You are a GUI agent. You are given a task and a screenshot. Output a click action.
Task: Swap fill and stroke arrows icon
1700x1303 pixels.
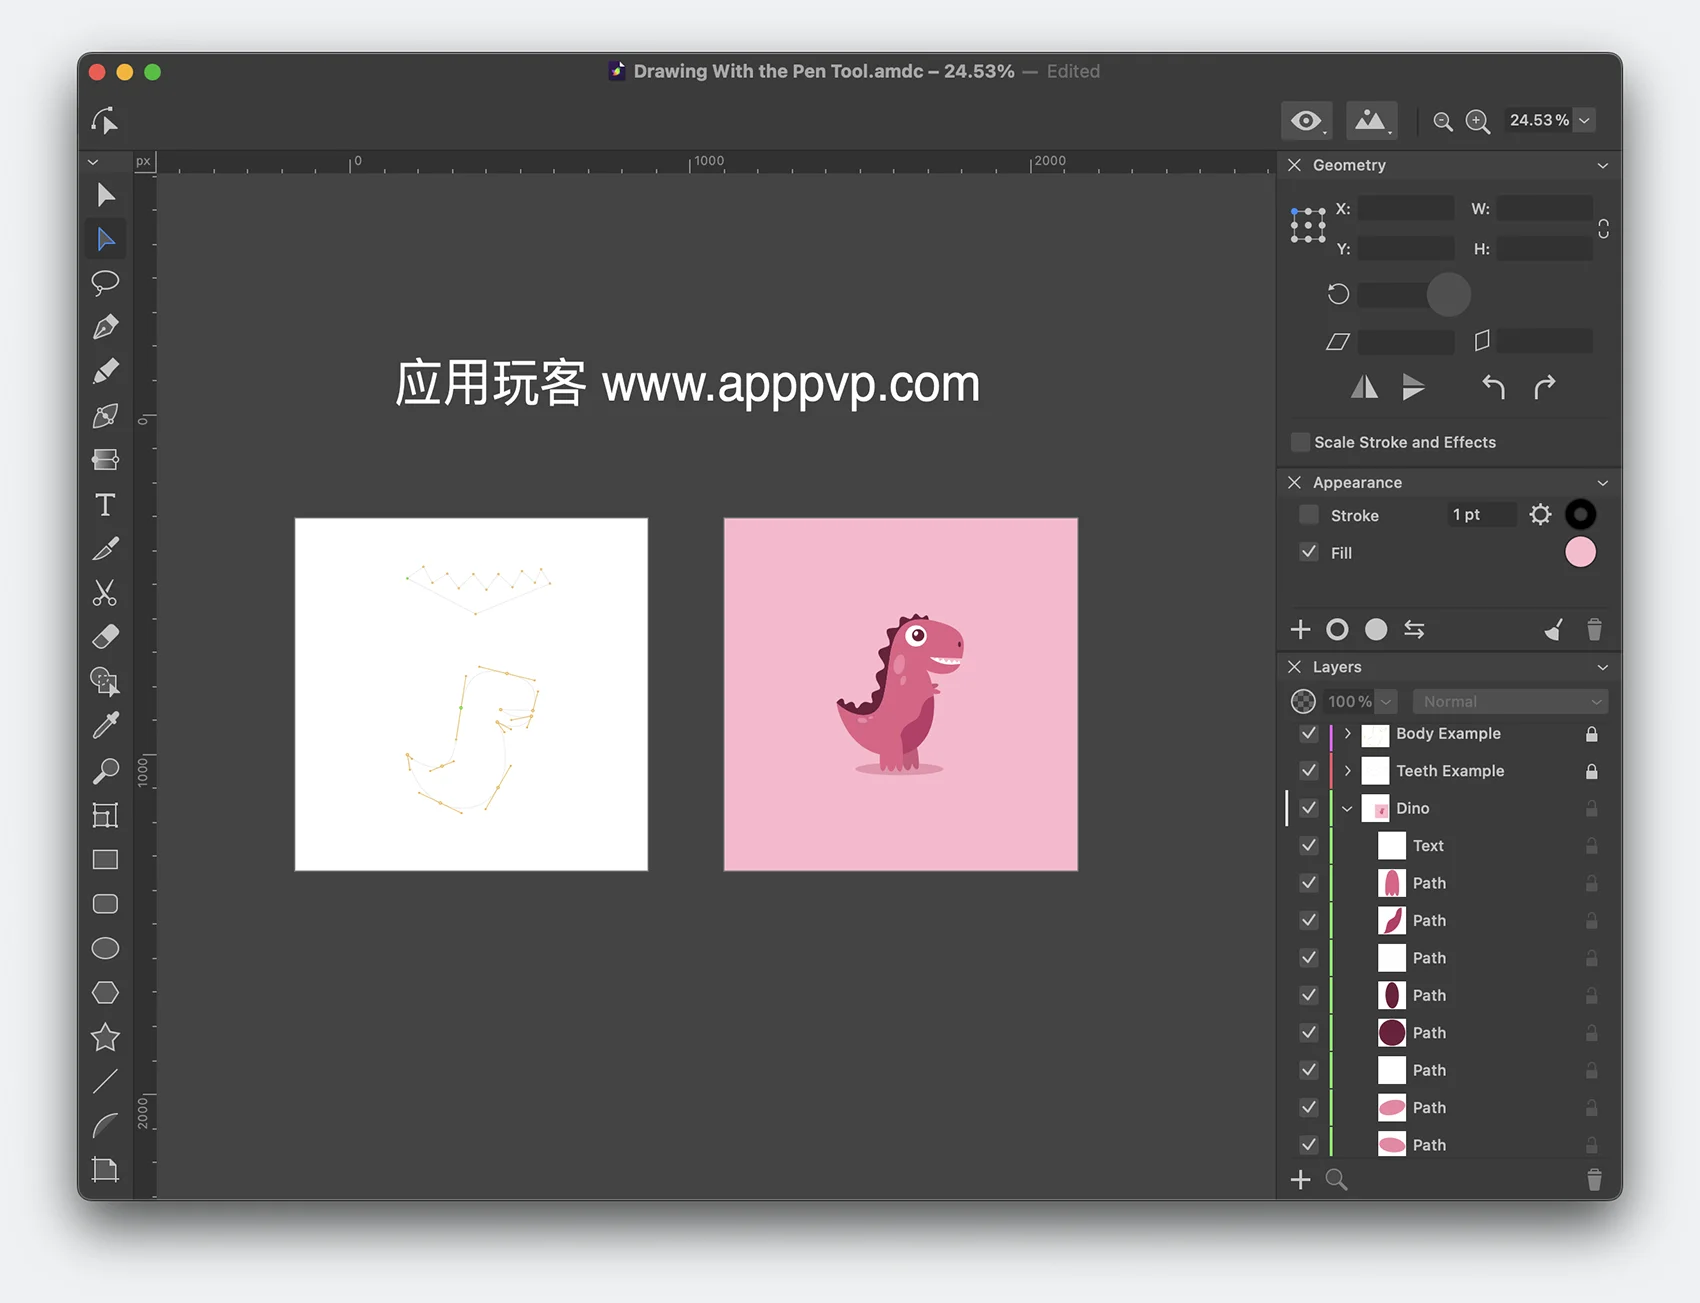1414,629
